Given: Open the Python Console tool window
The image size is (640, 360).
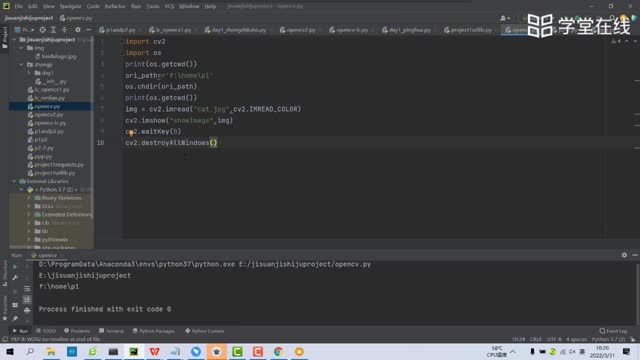Looking at the screenshot, I should [x=204, y=331].
